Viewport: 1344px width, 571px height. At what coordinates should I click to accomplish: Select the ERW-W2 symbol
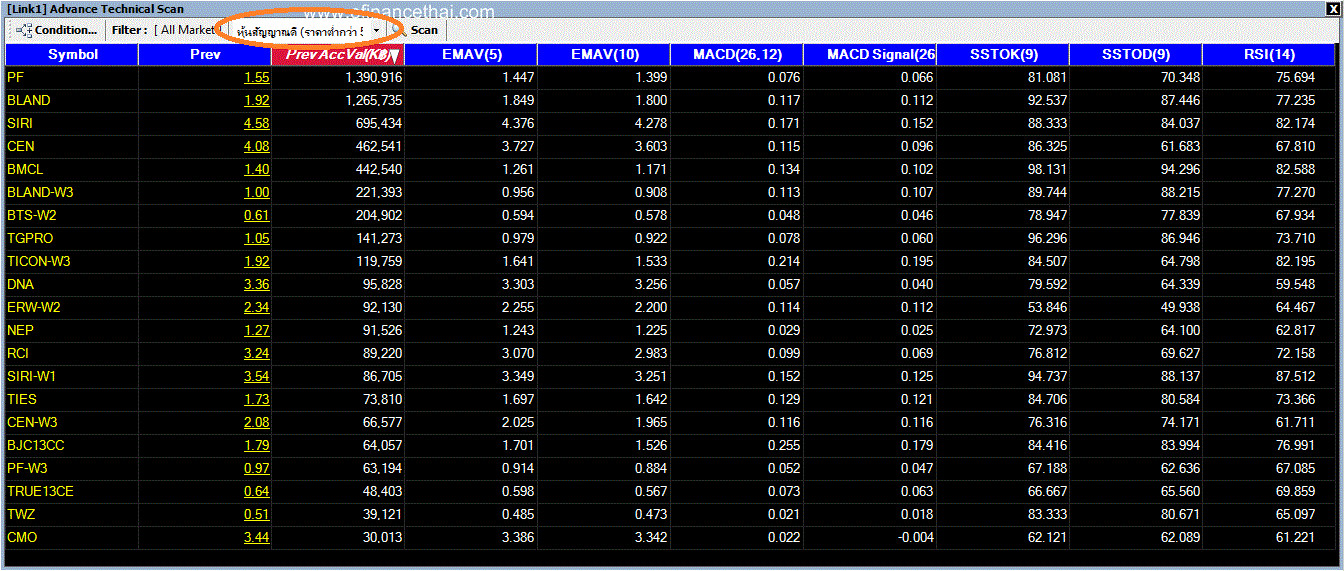tap(34, 307)
